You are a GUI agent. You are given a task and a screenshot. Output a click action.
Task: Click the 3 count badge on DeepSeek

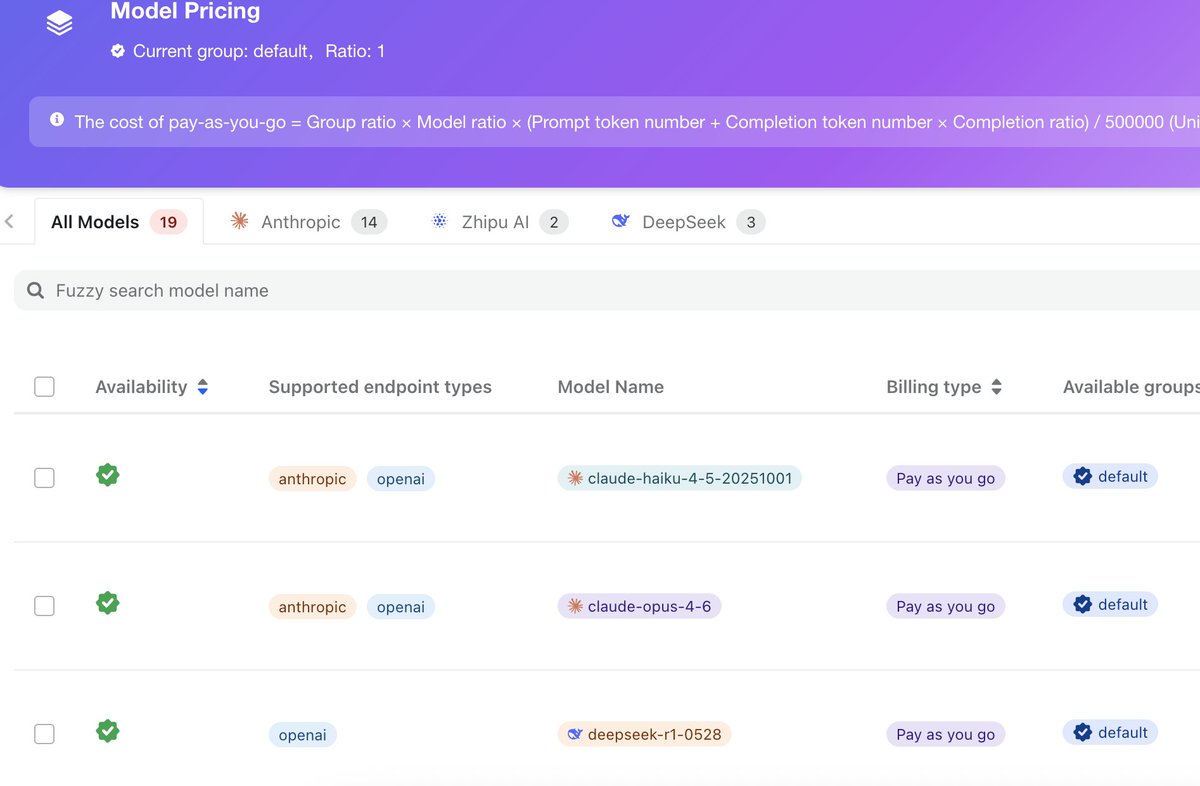pos(751,222)
